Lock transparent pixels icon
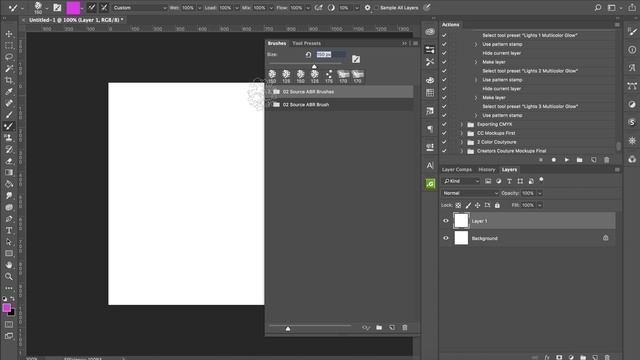The width and height of the screenshot is (640, 360). [x=458, y=205]
